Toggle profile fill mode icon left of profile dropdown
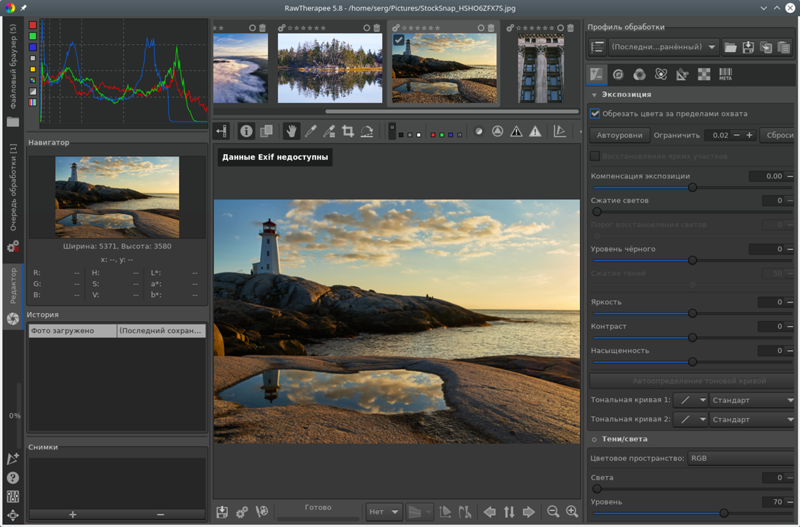800x527 pixels. [x=597, y=47]
